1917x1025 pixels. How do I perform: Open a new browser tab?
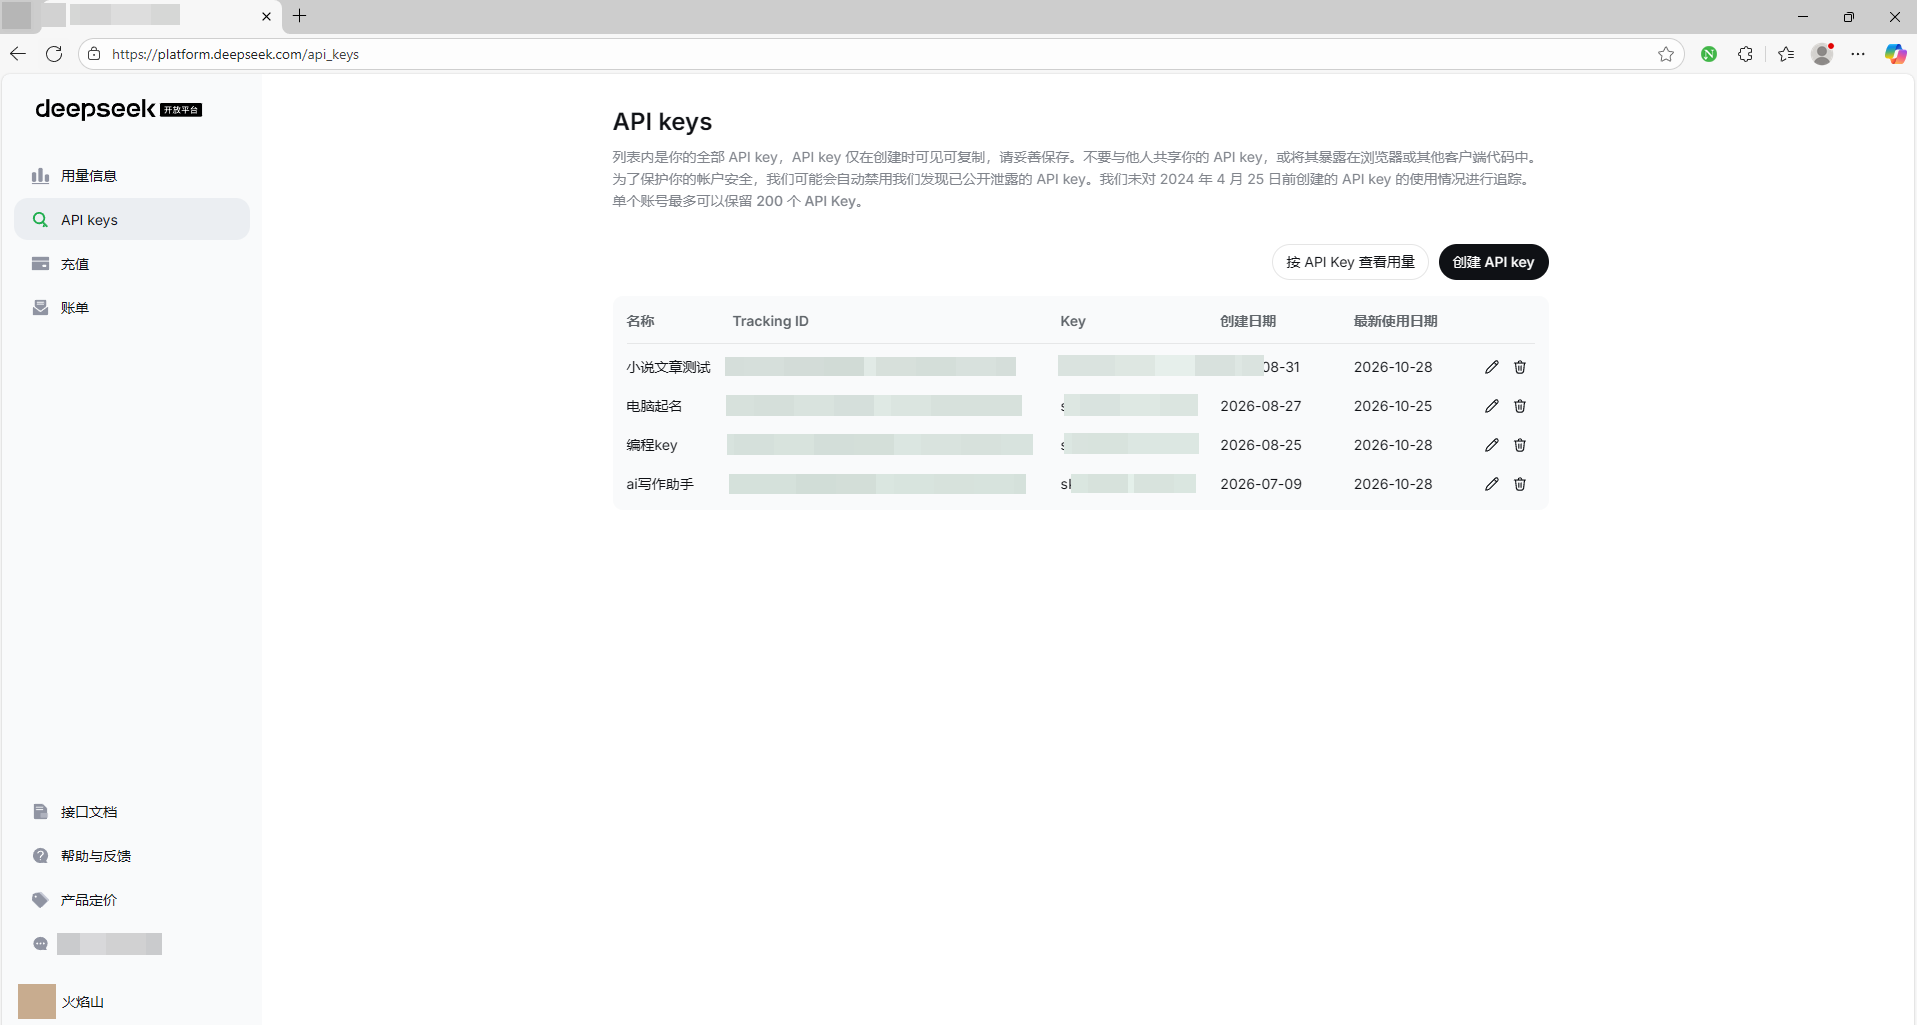pyautogui.click(x=299, y=16)
